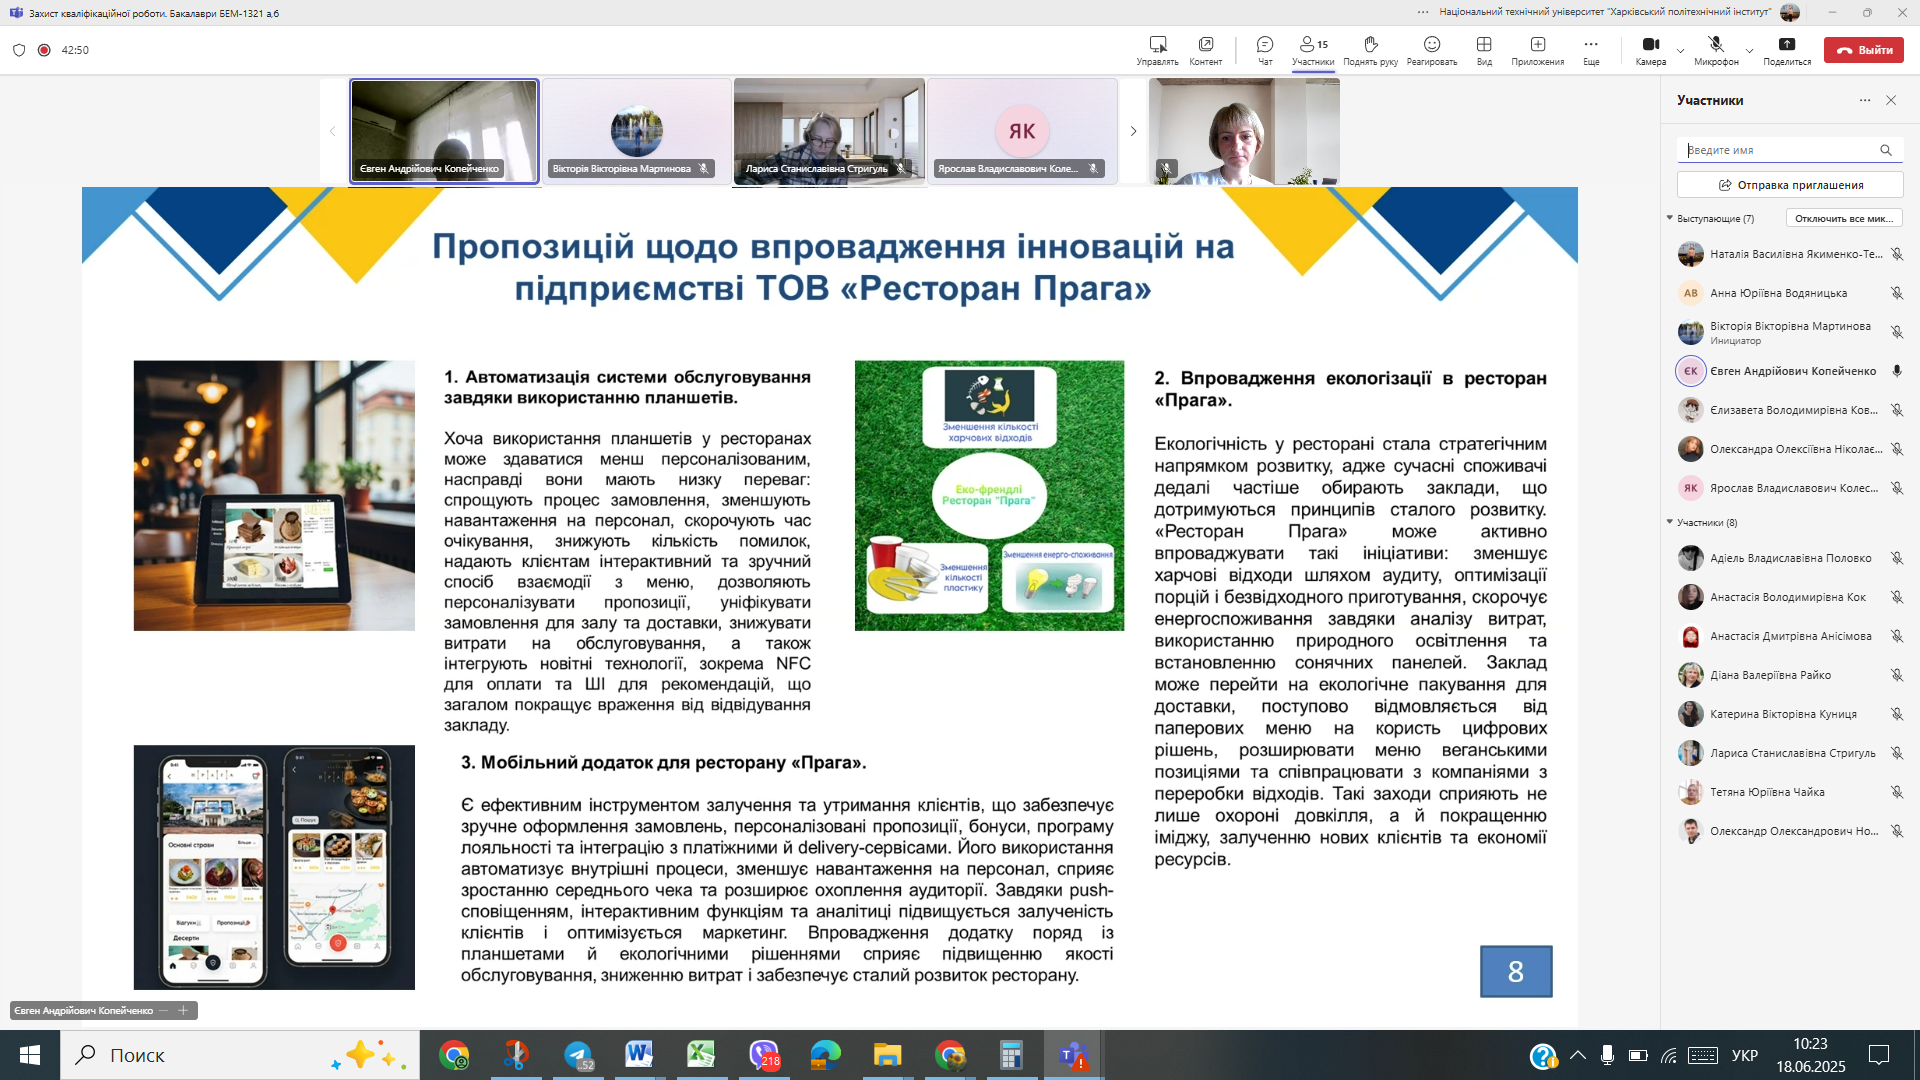Toggle mic icon next to Євген Андрійович Копейченко
1920x1080 pixels.
pos(1896,371)
